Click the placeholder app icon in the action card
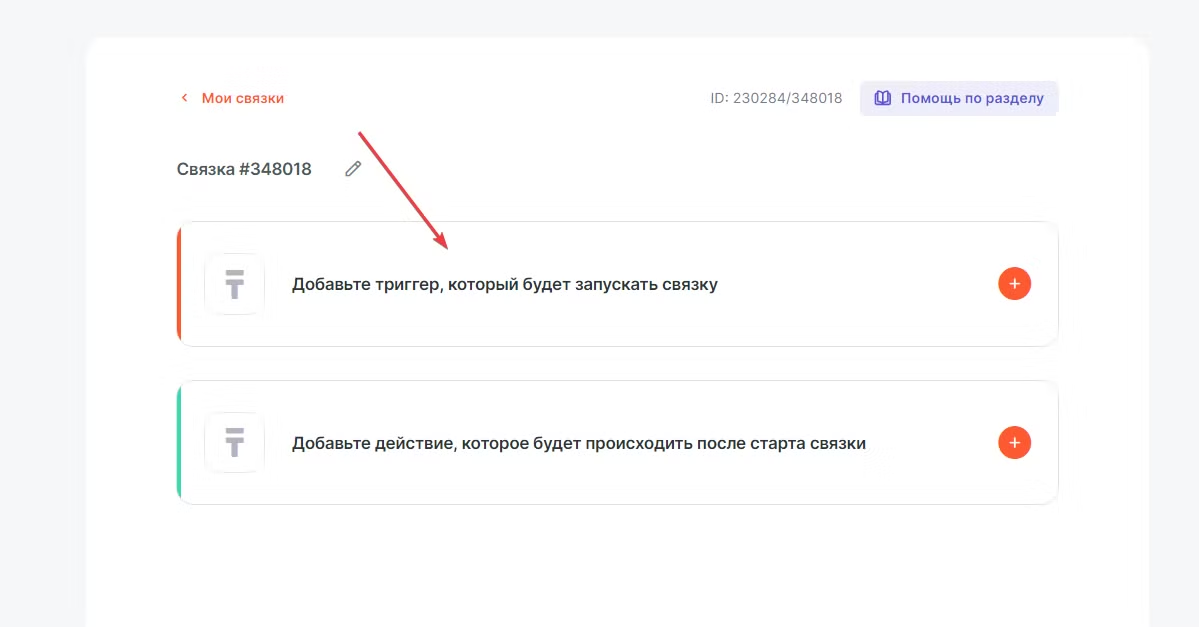Viewport: 1199px width, 627px height. coord(235,442)
